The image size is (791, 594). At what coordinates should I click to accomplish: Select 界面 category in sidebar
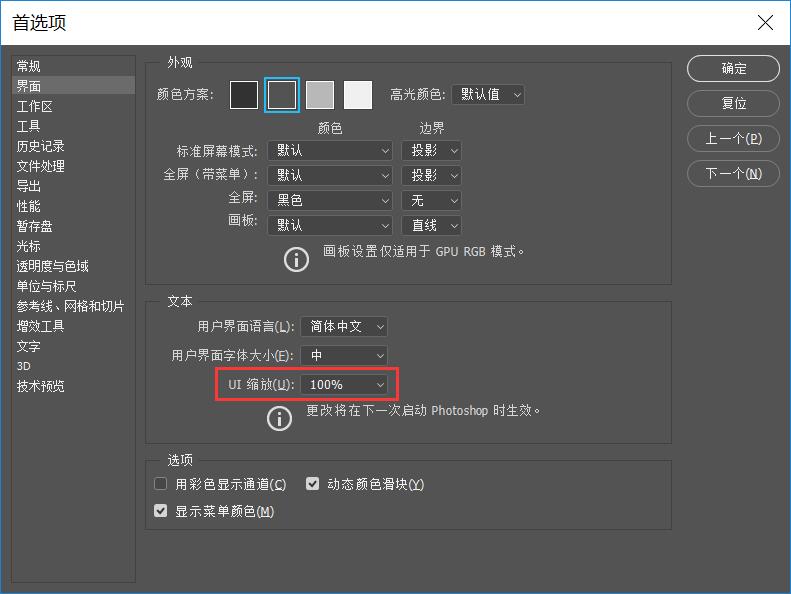[x=73, y=86]
